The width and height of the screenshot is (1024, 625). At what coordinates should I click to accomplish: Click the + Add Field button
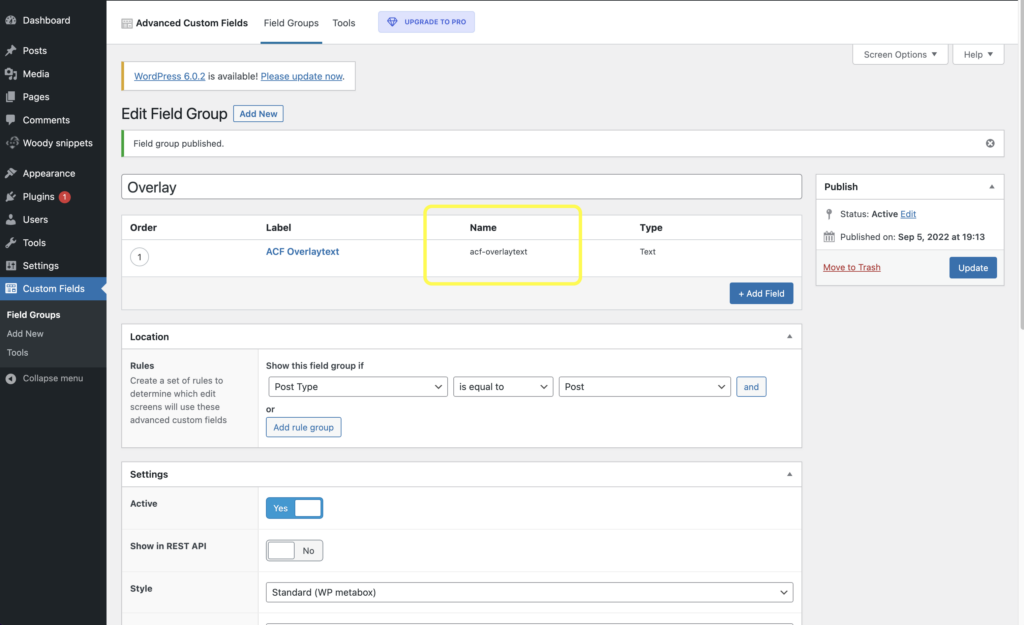761,293
